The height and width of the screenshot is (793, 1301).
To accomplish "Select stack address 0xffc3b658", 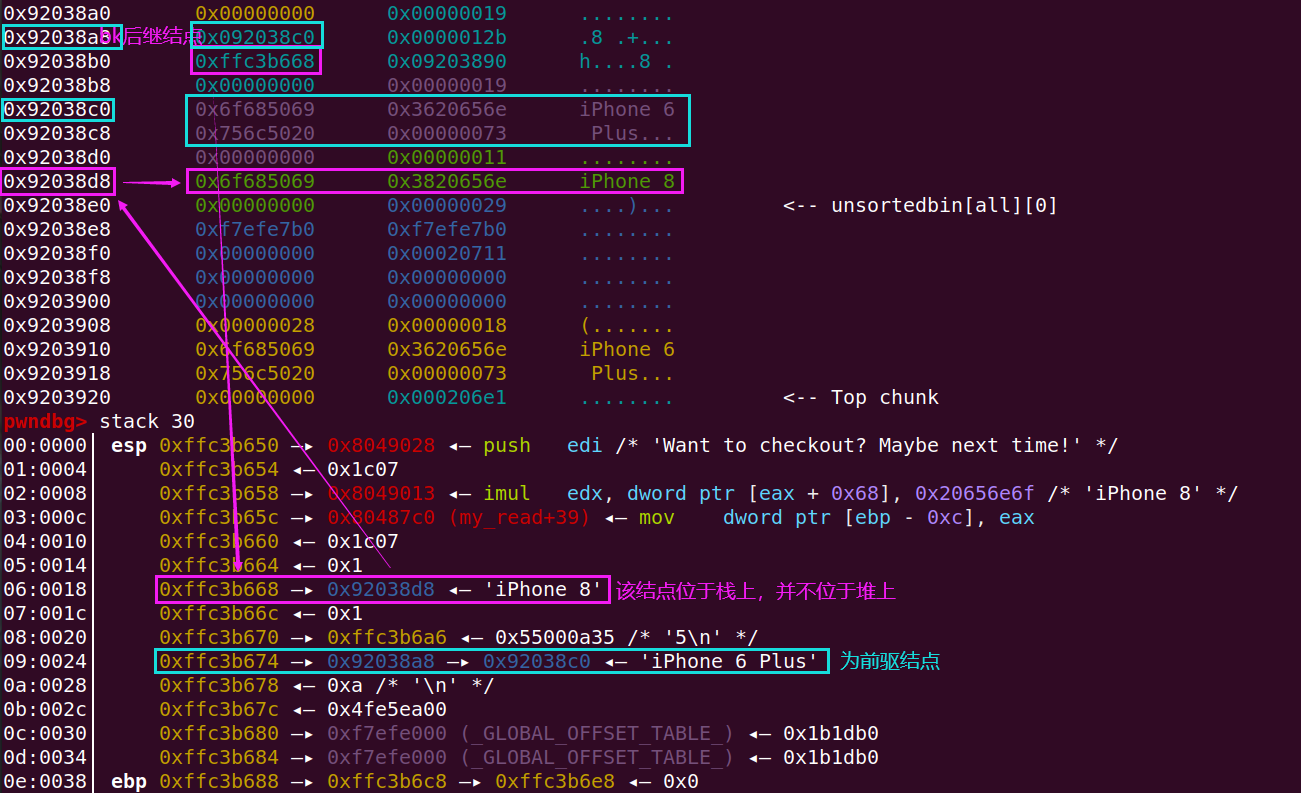I will [x=219, y=494].
